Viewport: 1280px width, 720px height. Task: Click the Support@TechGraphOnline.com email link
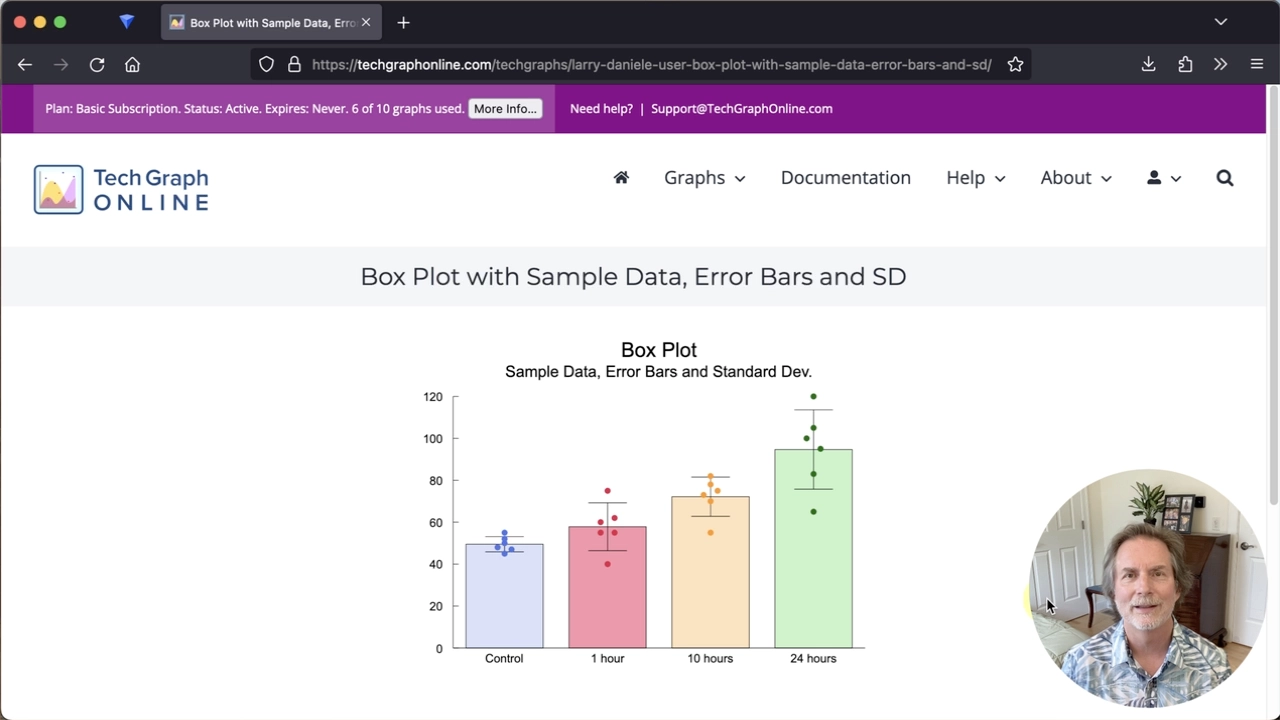(x=741, y=109)
